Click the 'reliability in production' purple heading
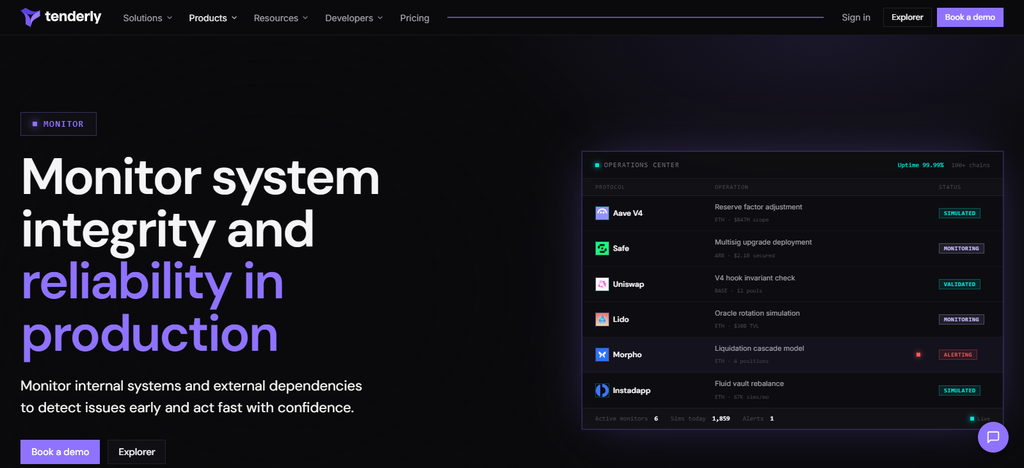The width and height of the screenshot is (1024, 468). point(153,308)
